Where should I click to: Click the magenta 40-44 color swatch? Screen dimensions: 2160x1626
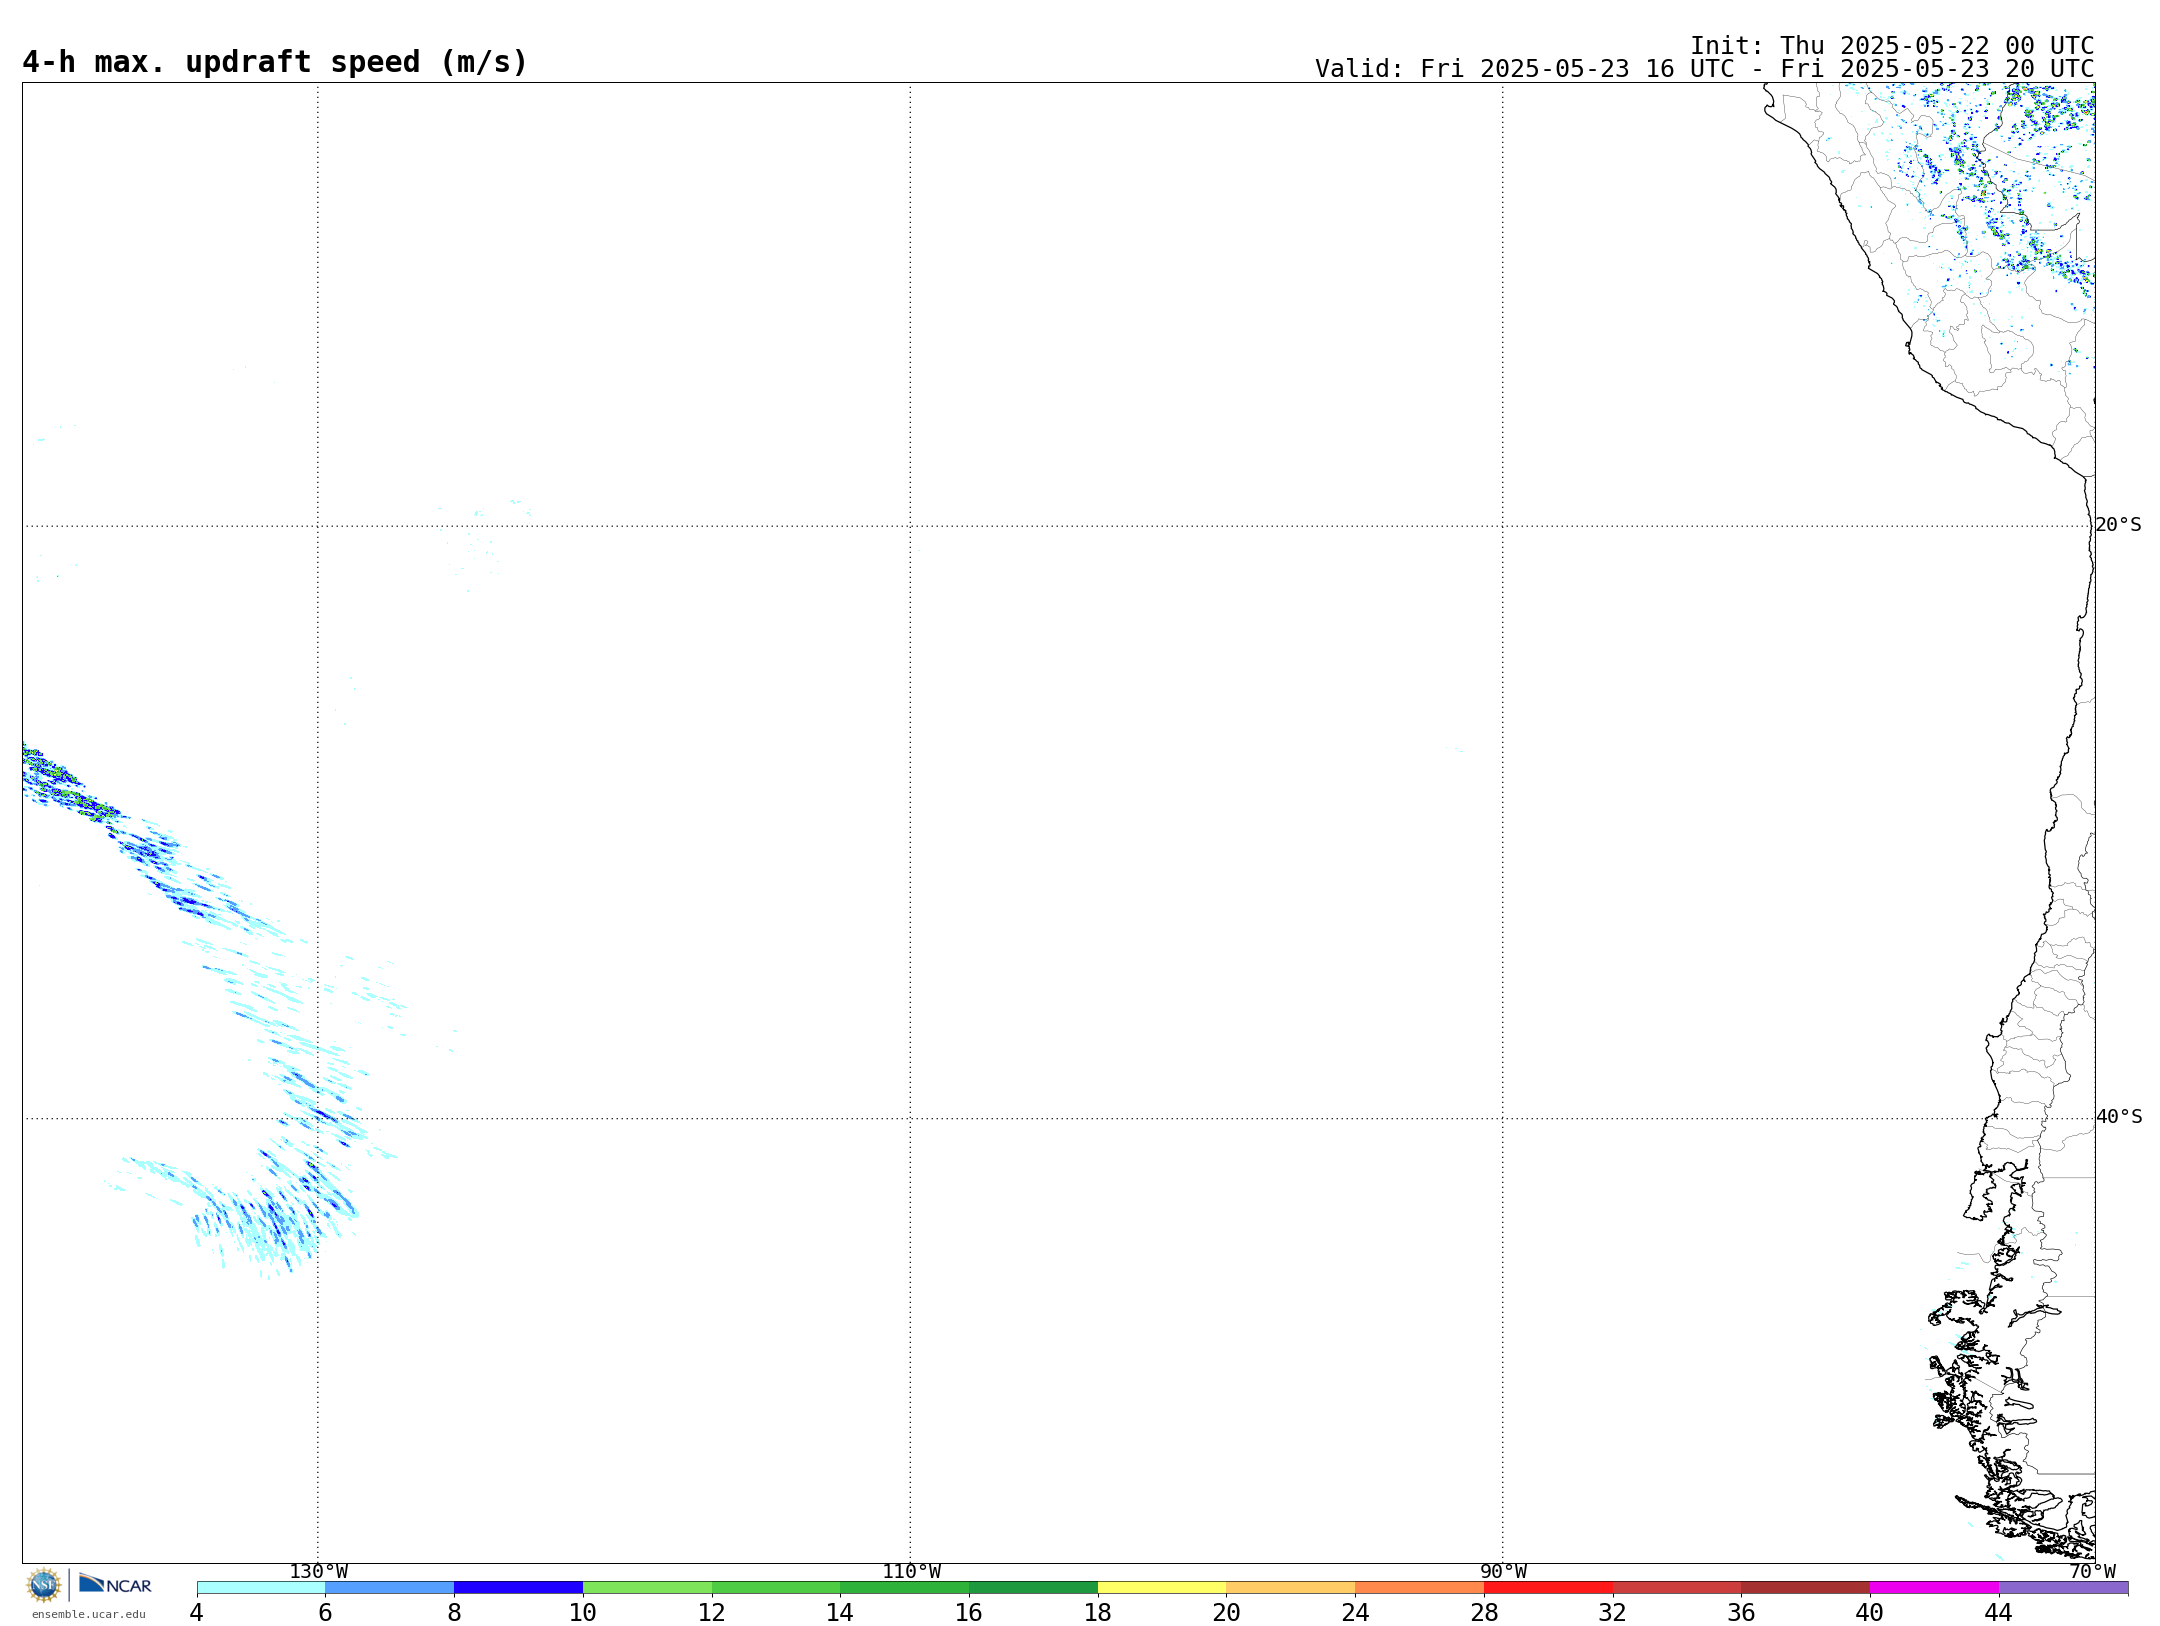pyautogui.click(x=1935, y=1588)
